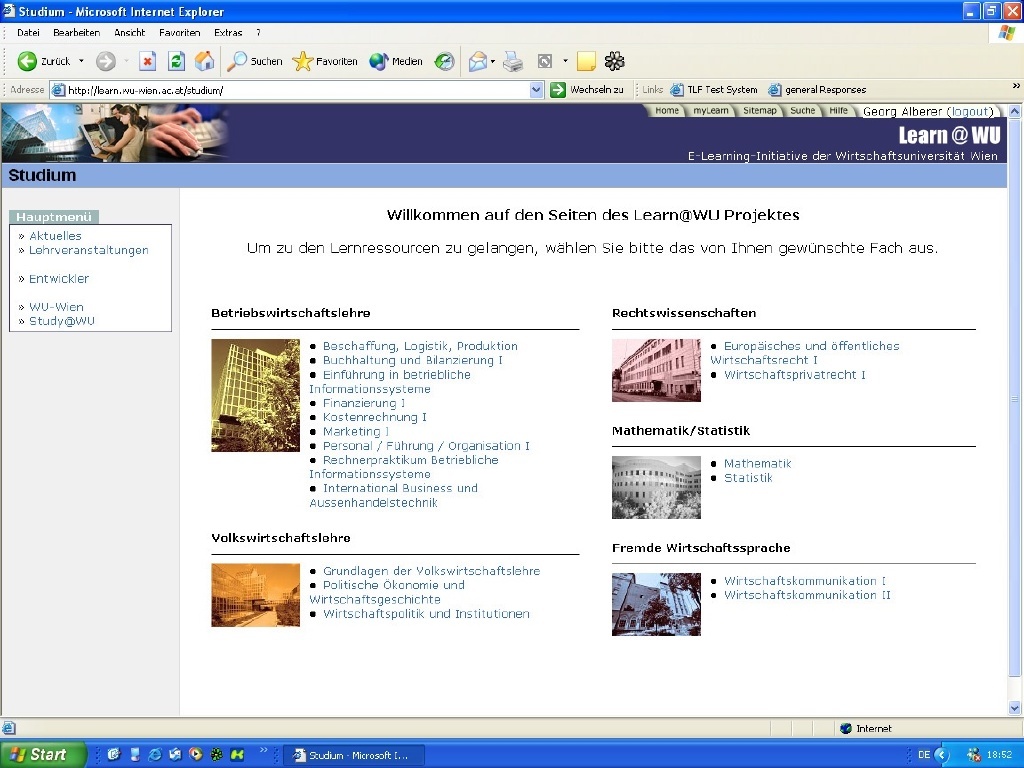Open the Statistik course link

coord(748,478)
